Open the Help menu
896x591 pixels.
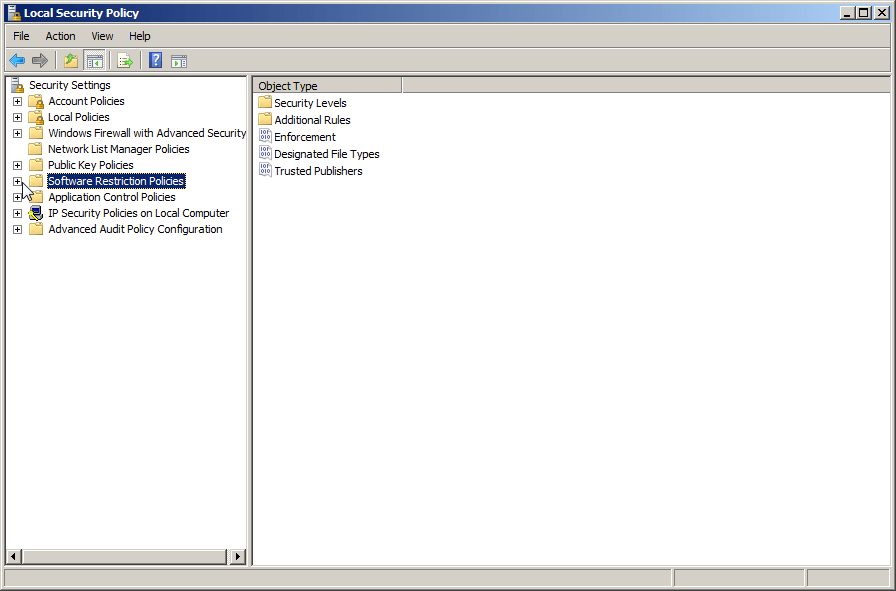point(139,36)
